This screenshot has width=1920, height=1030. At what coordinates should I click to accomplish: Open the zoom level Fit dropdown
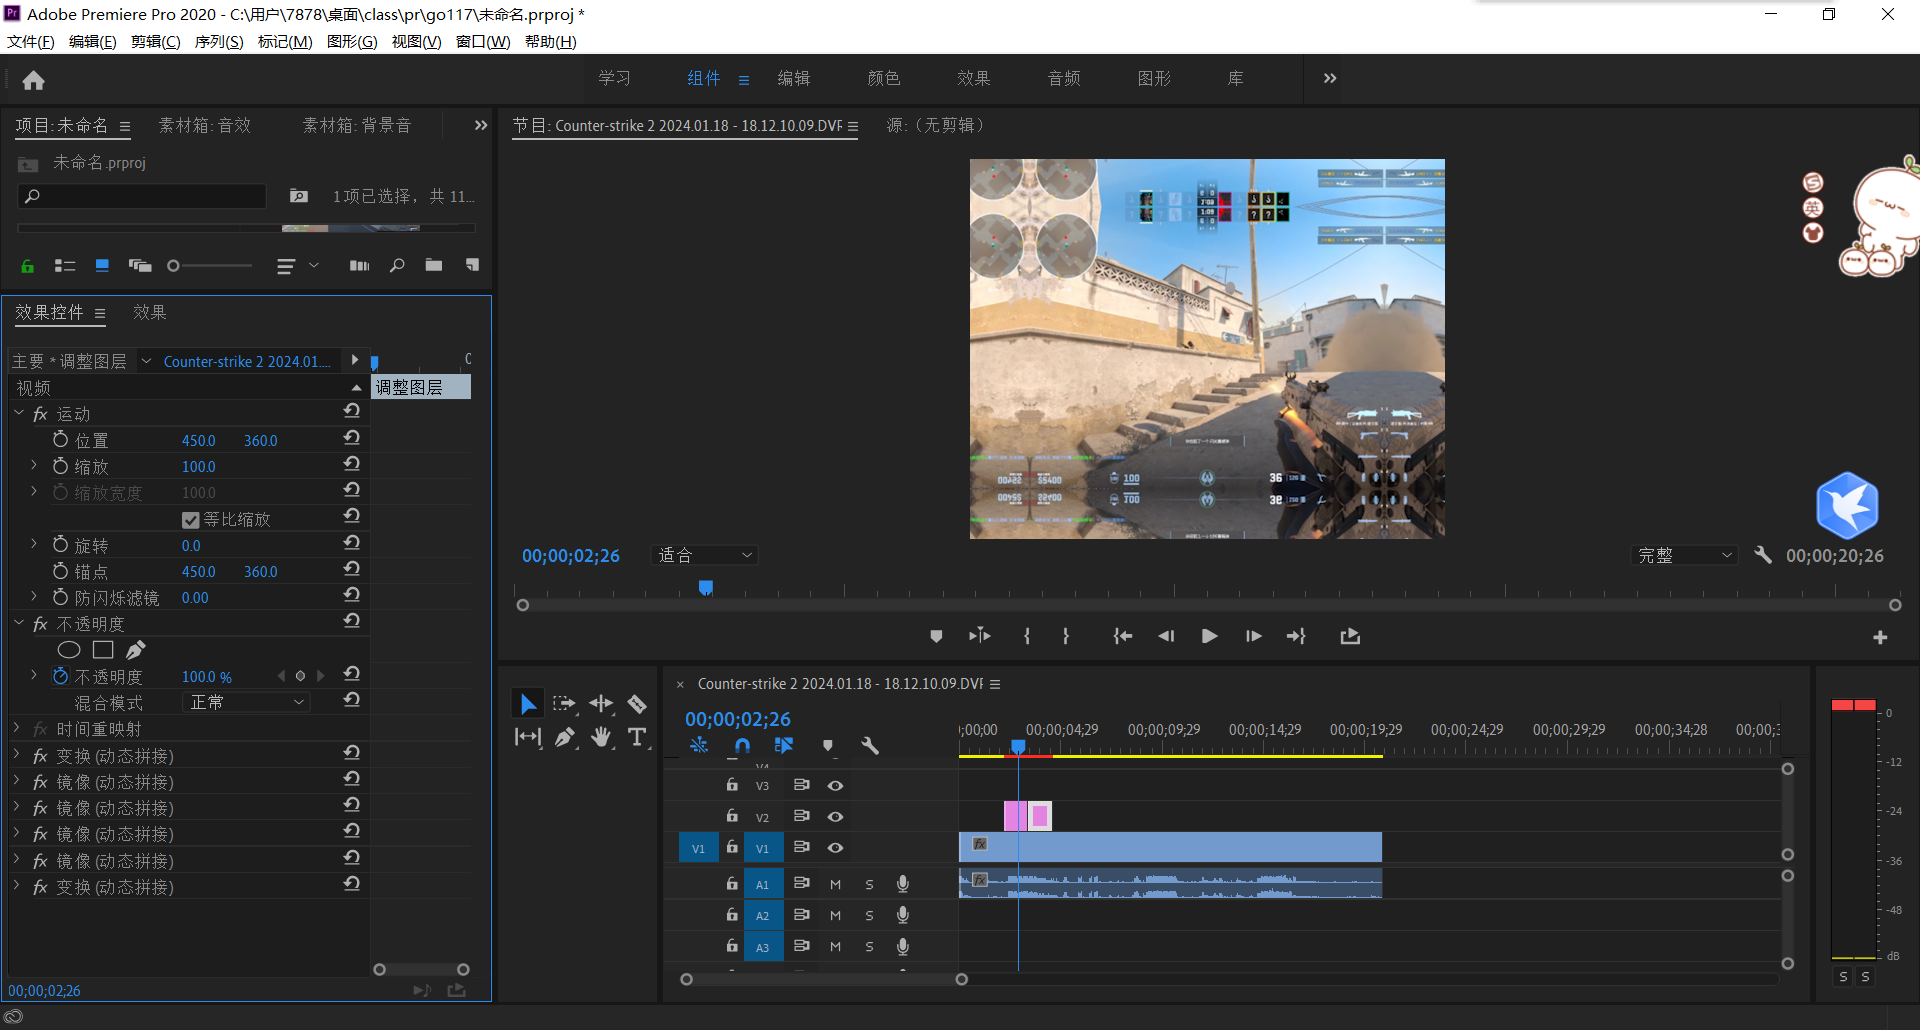(704, 555)
